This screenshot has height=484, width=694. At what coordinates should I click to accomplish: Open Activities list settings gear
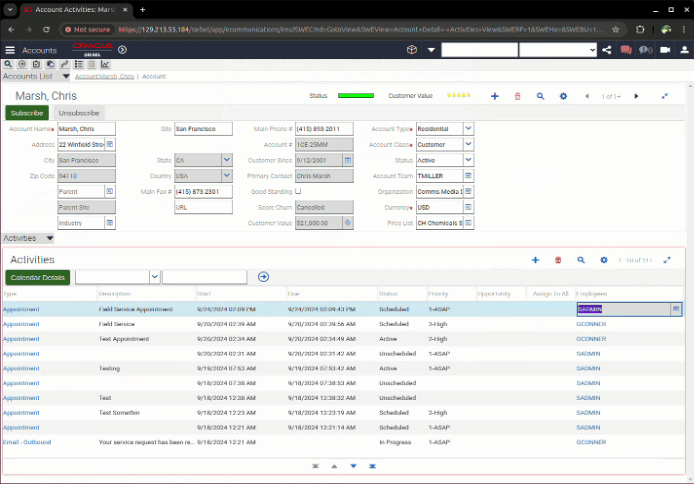pos(604,260)
